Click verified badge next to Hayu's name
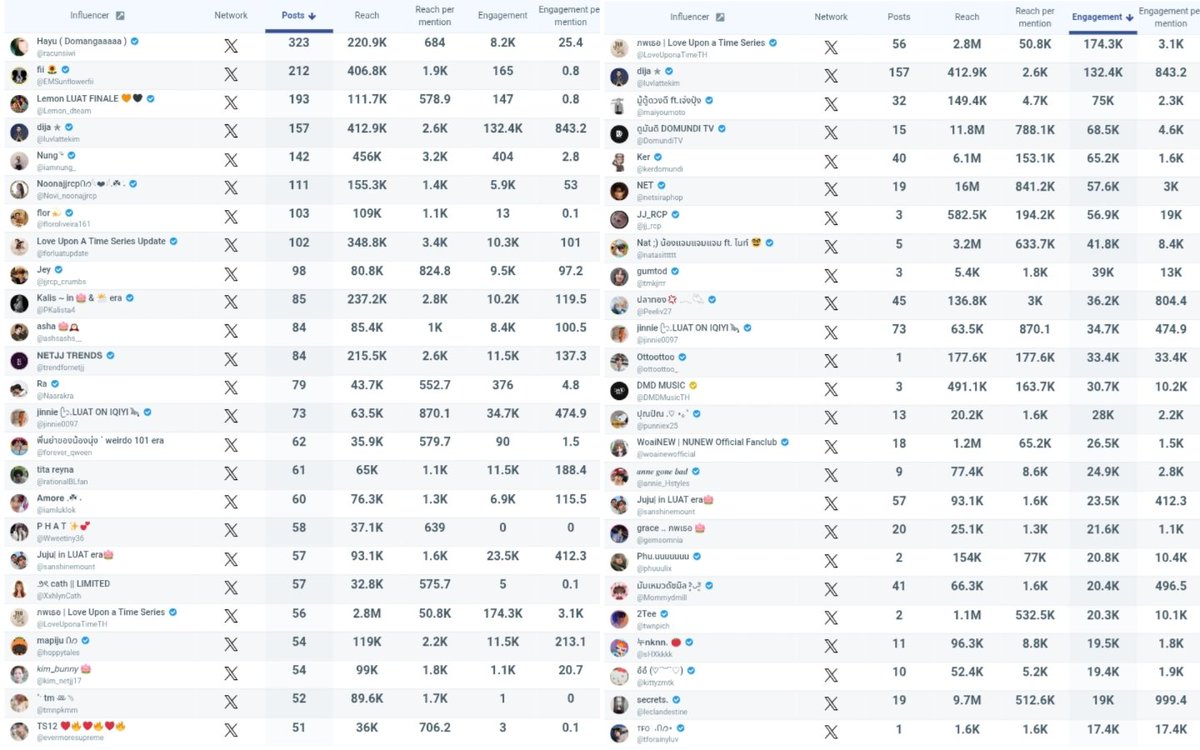This screenshot has height=750, width=1200. [x=135, y=41]
